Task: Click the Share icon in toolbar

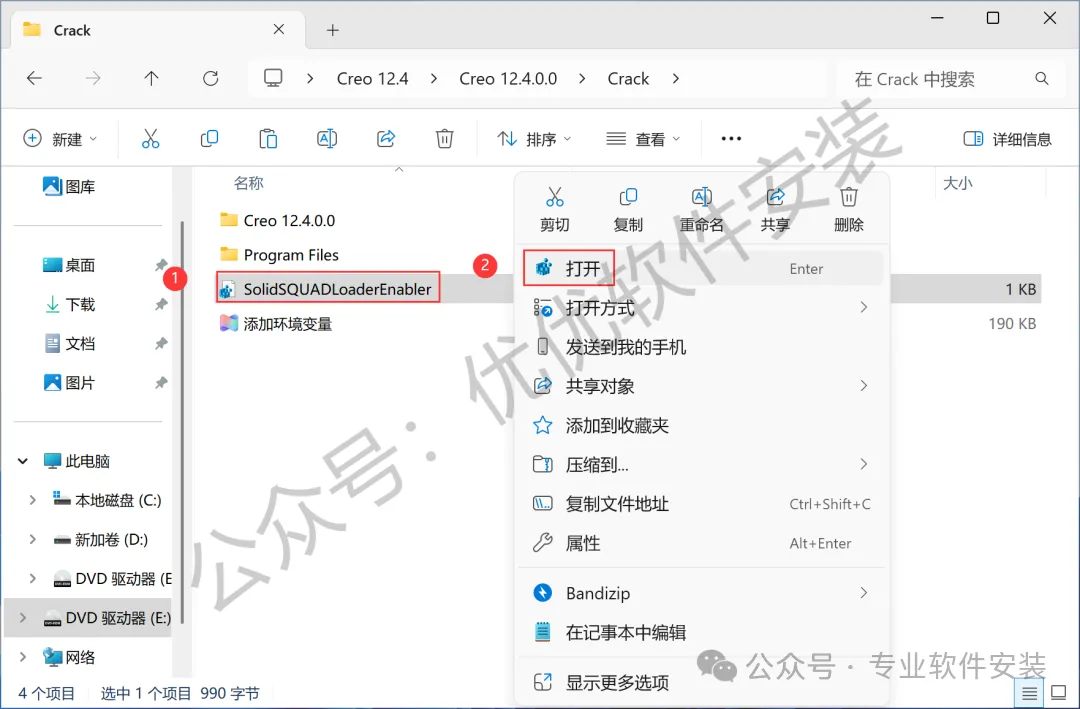Action: tap(386, 138)
